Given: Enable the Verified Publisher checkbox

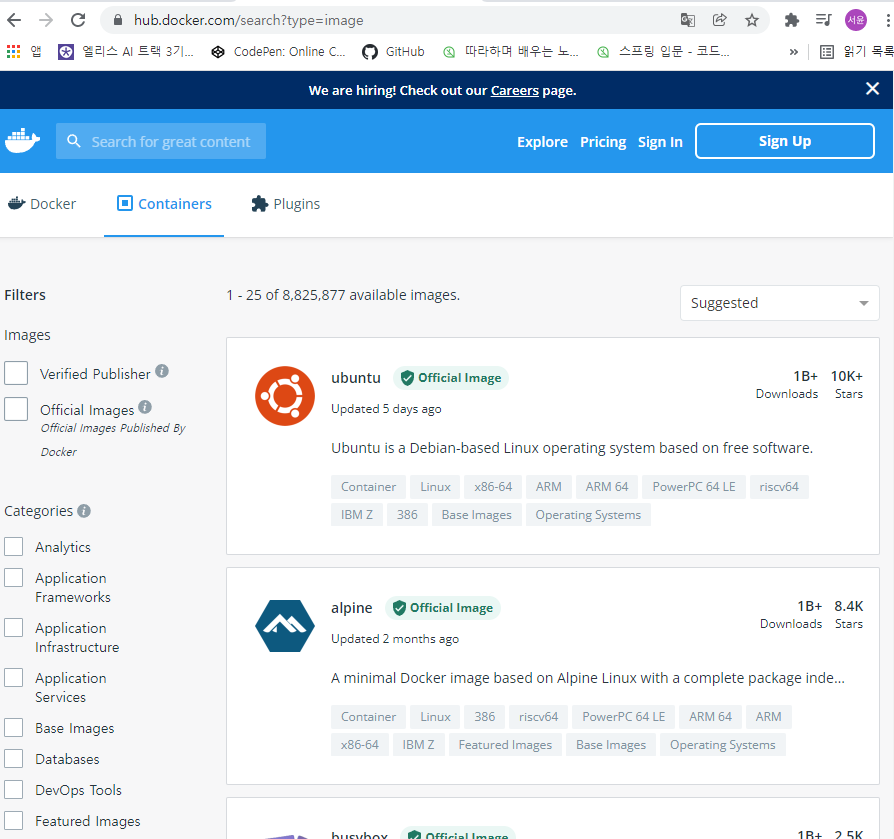Looking at the screenshot, I should [x=16, y=373].
